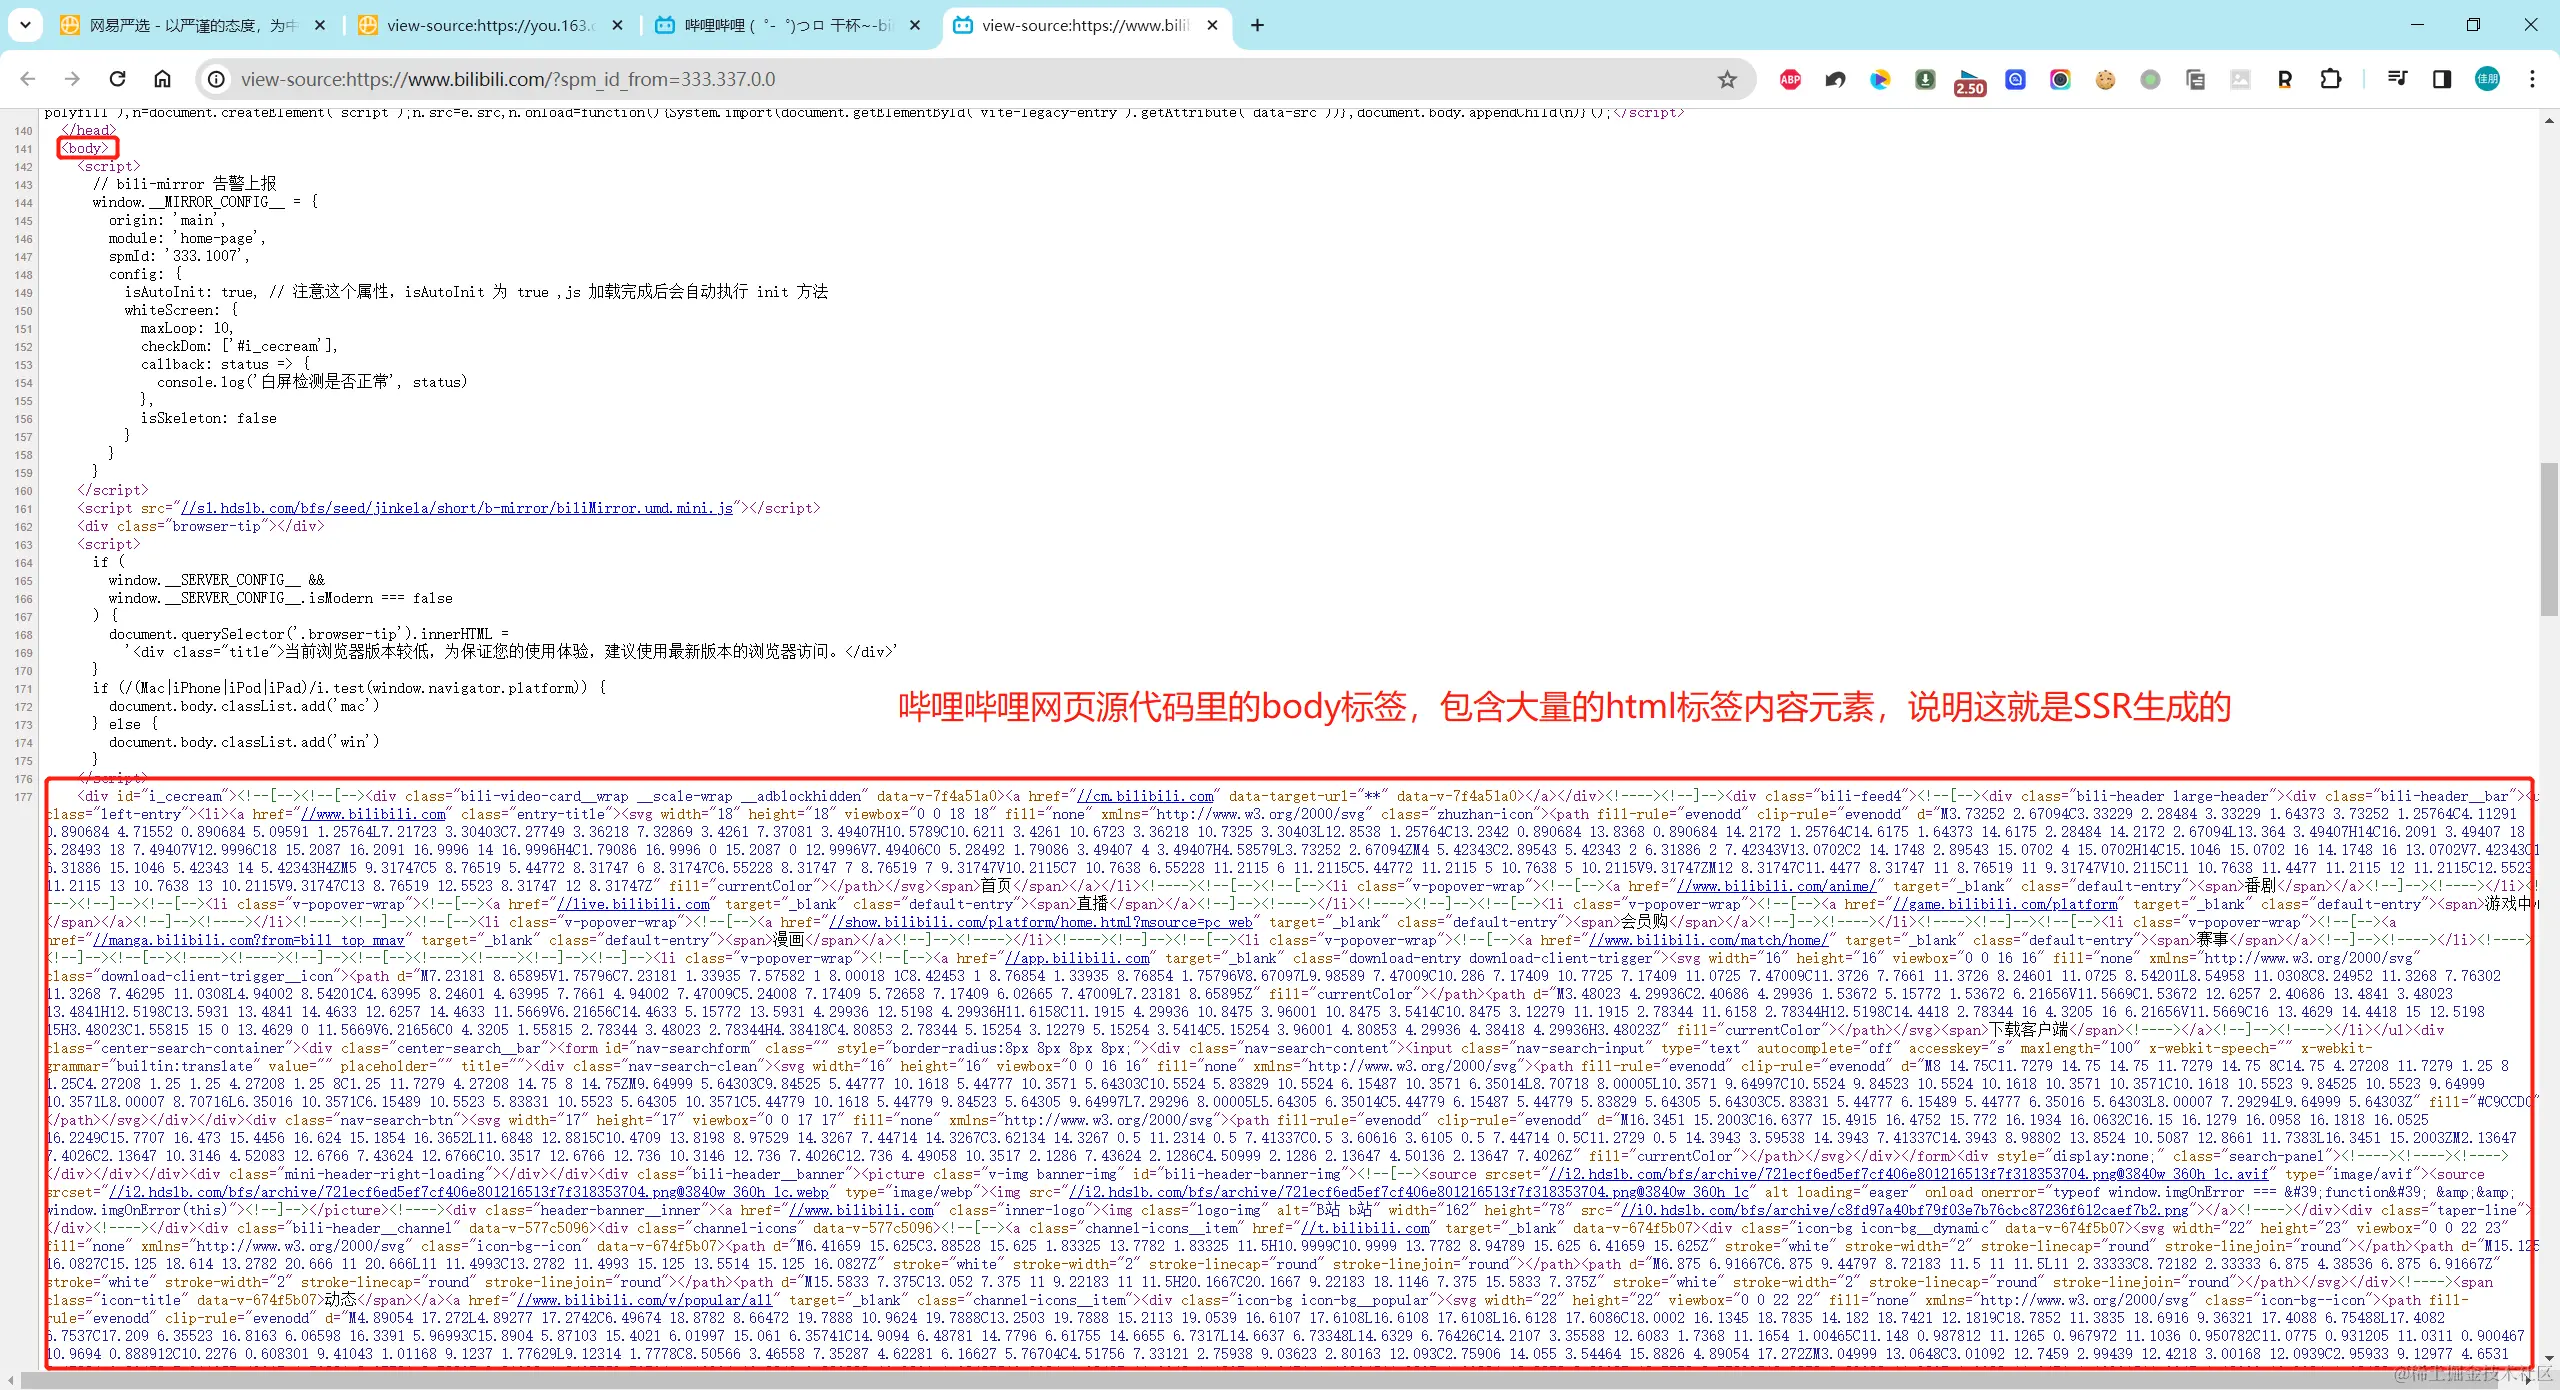
Task: Follow the show.bilibili.com platform home link
Action: coord(1041,922)
